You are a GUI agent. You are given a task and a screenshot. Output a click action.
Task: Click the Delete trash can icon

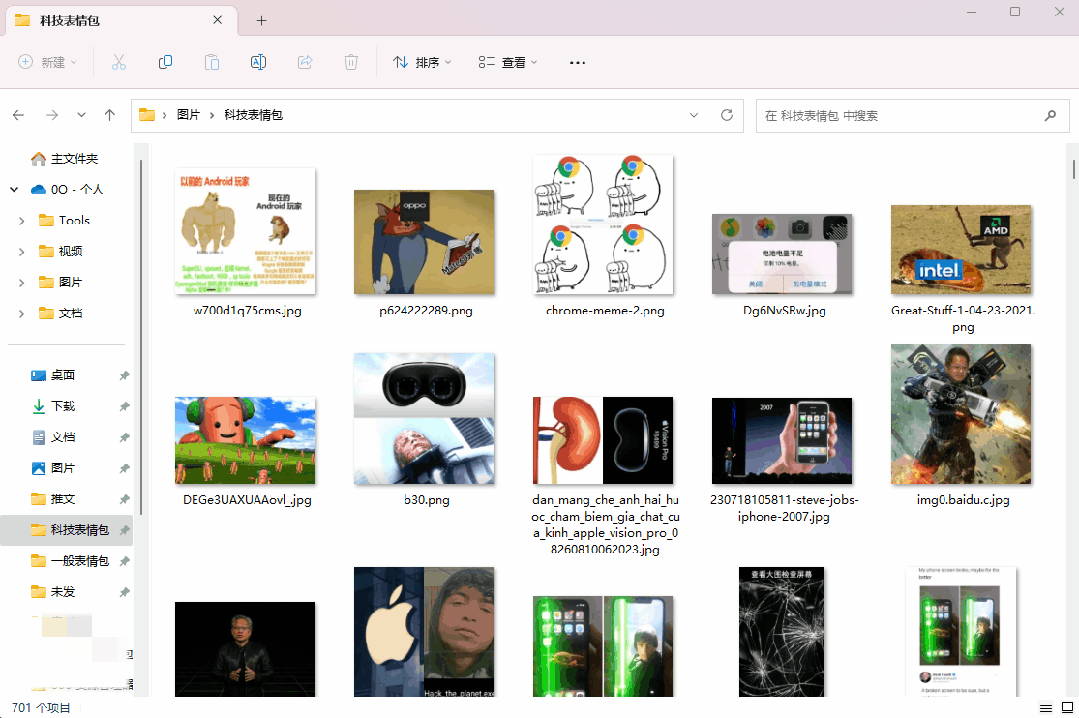tap(351, 63)
